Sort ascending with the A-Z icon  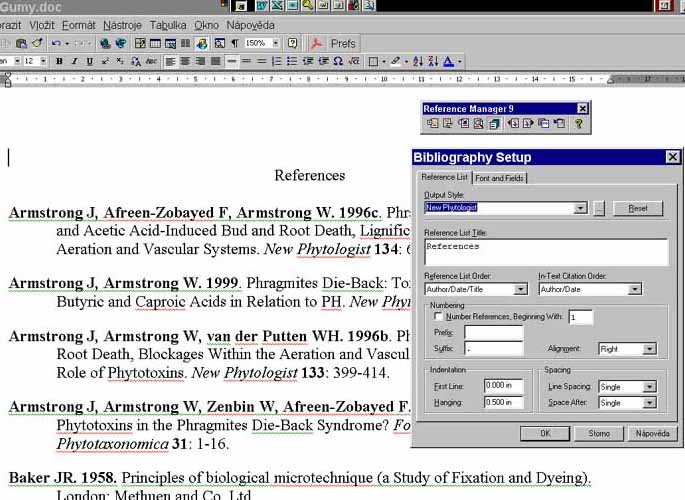click(x=418, y=61)
